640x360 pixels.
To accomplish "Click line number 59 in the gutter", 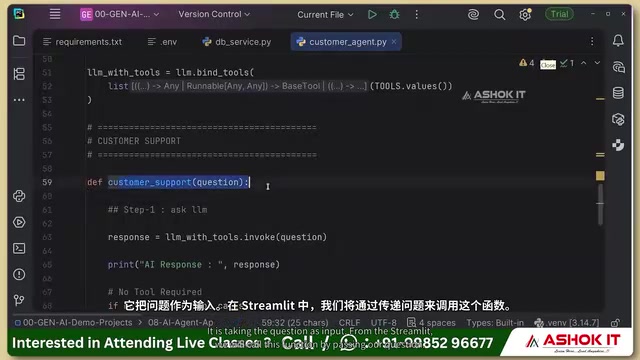I will click(47, 182).
